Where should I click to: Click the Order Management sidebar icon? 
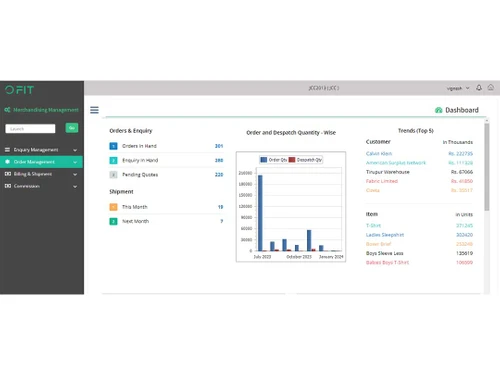[x=7, y=162]
